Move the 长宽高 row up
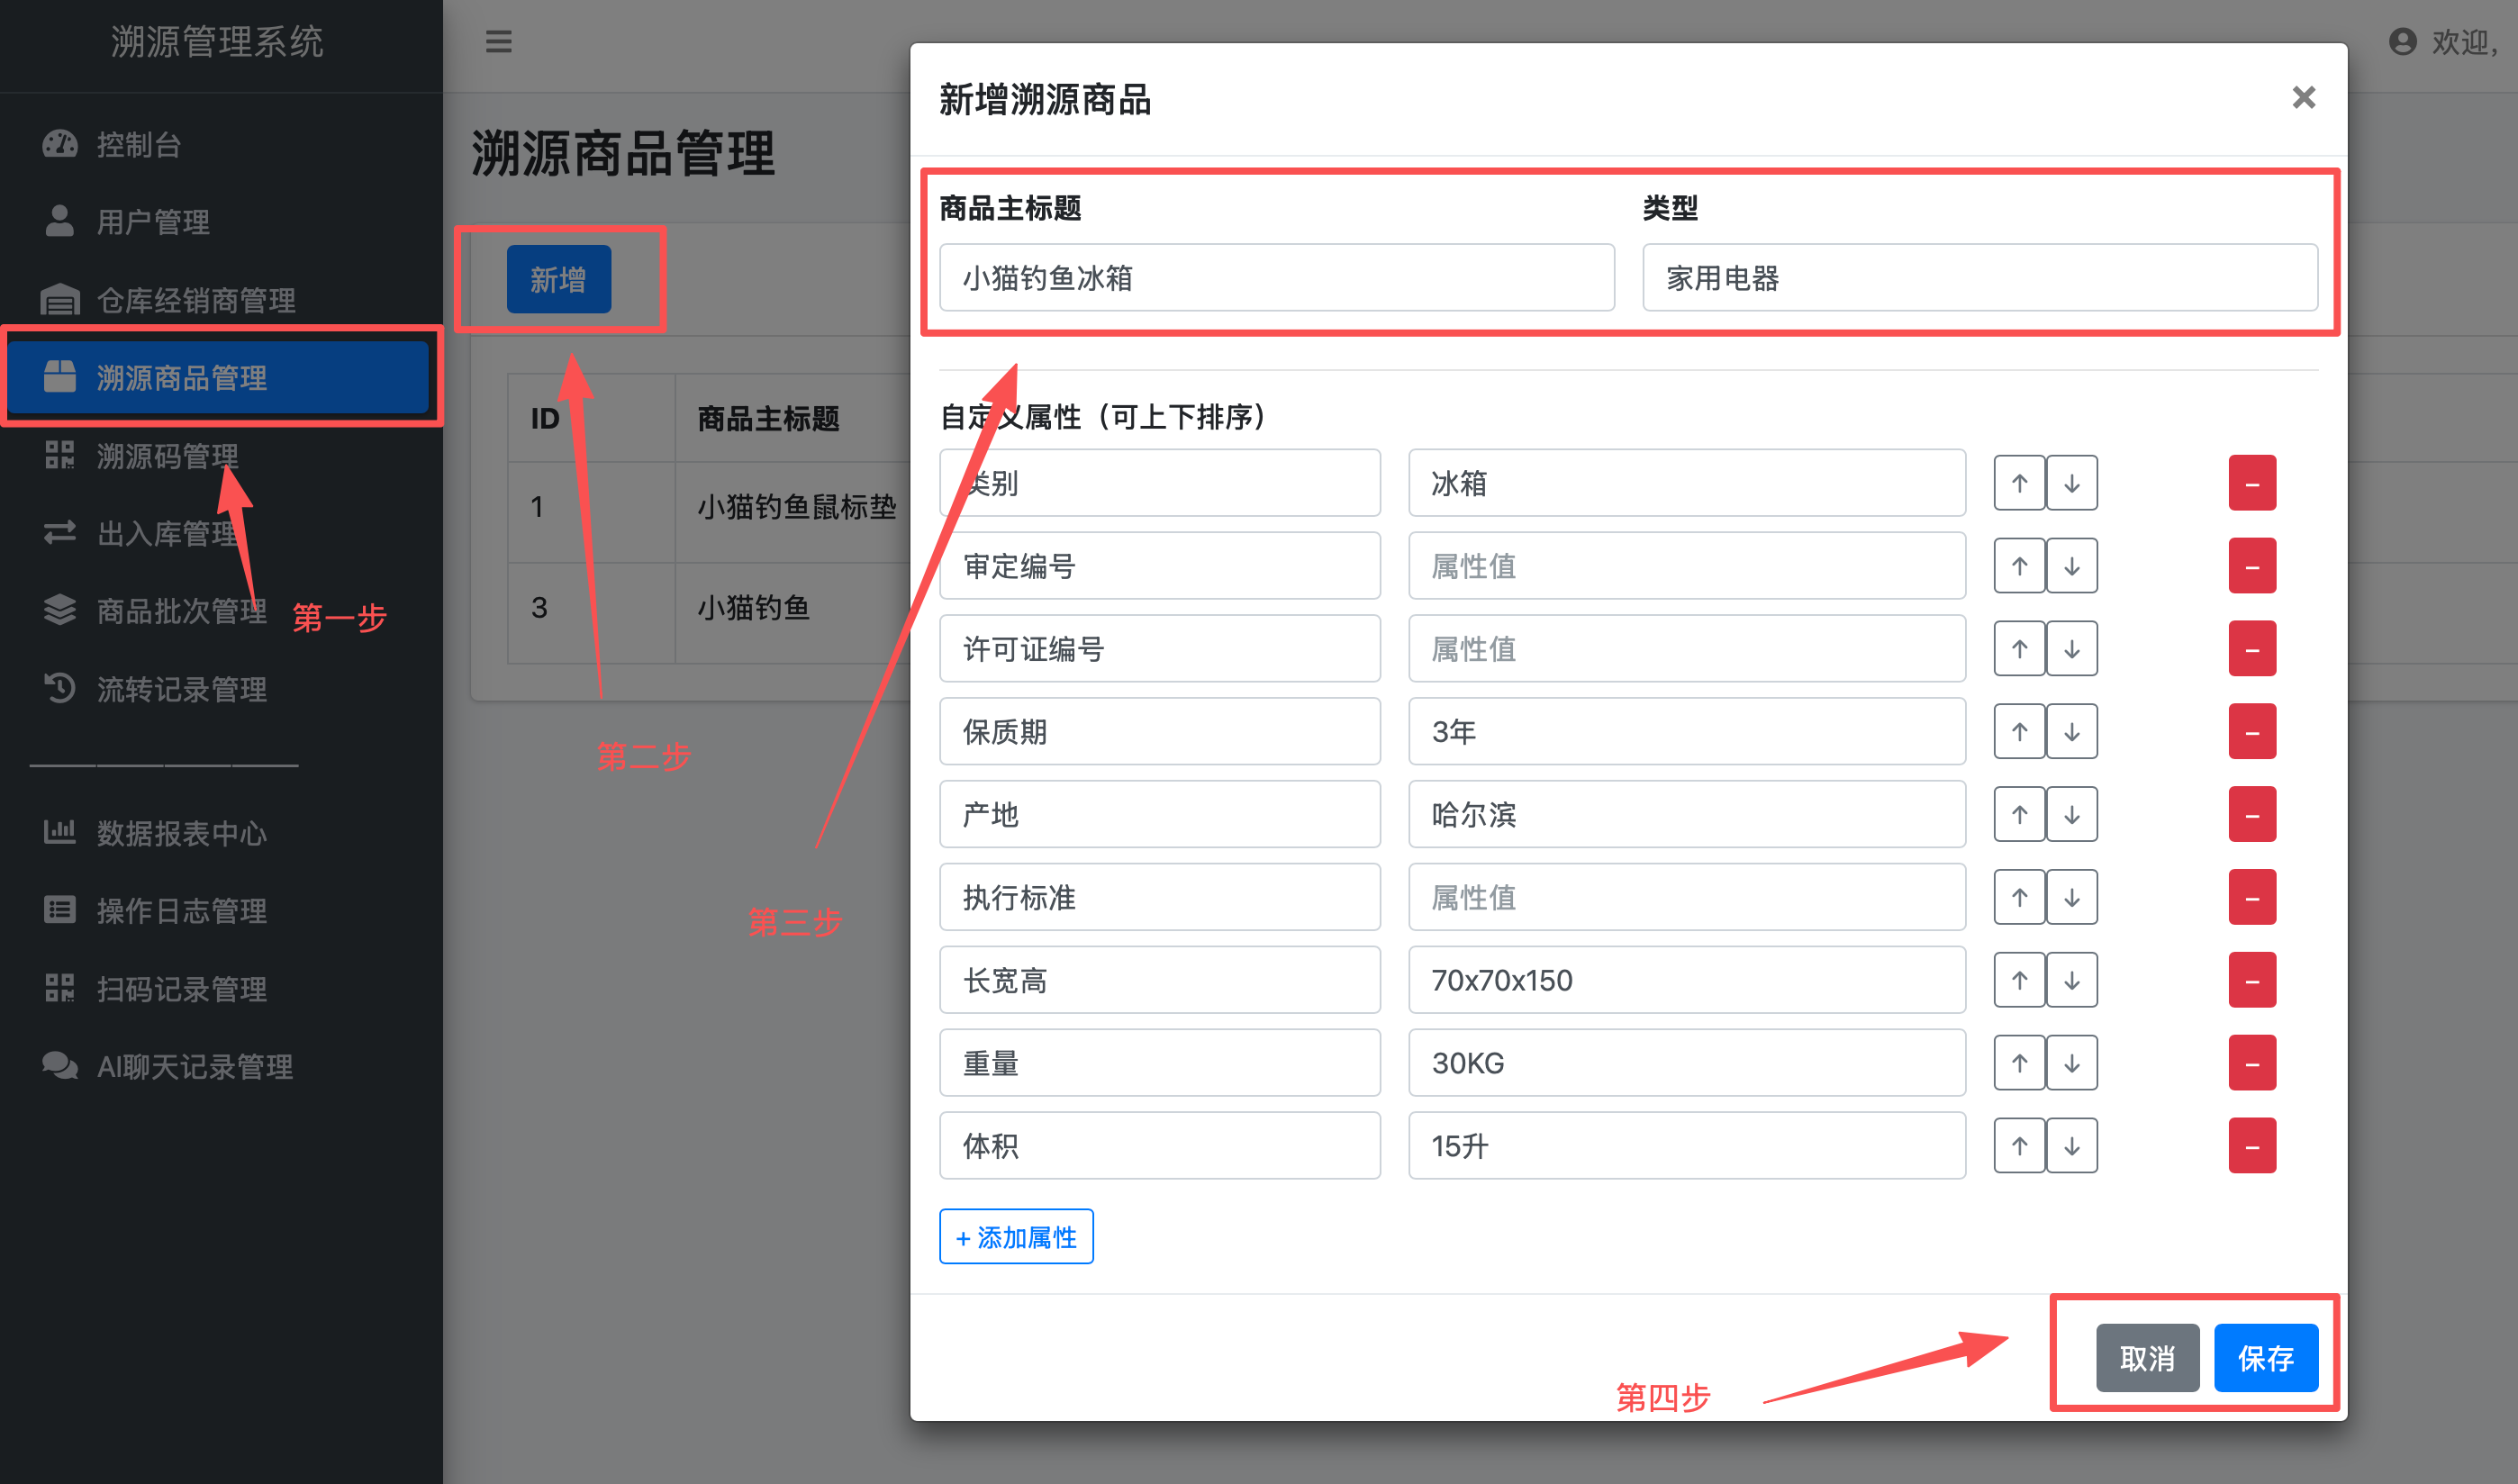 [x=2019, y=981]
